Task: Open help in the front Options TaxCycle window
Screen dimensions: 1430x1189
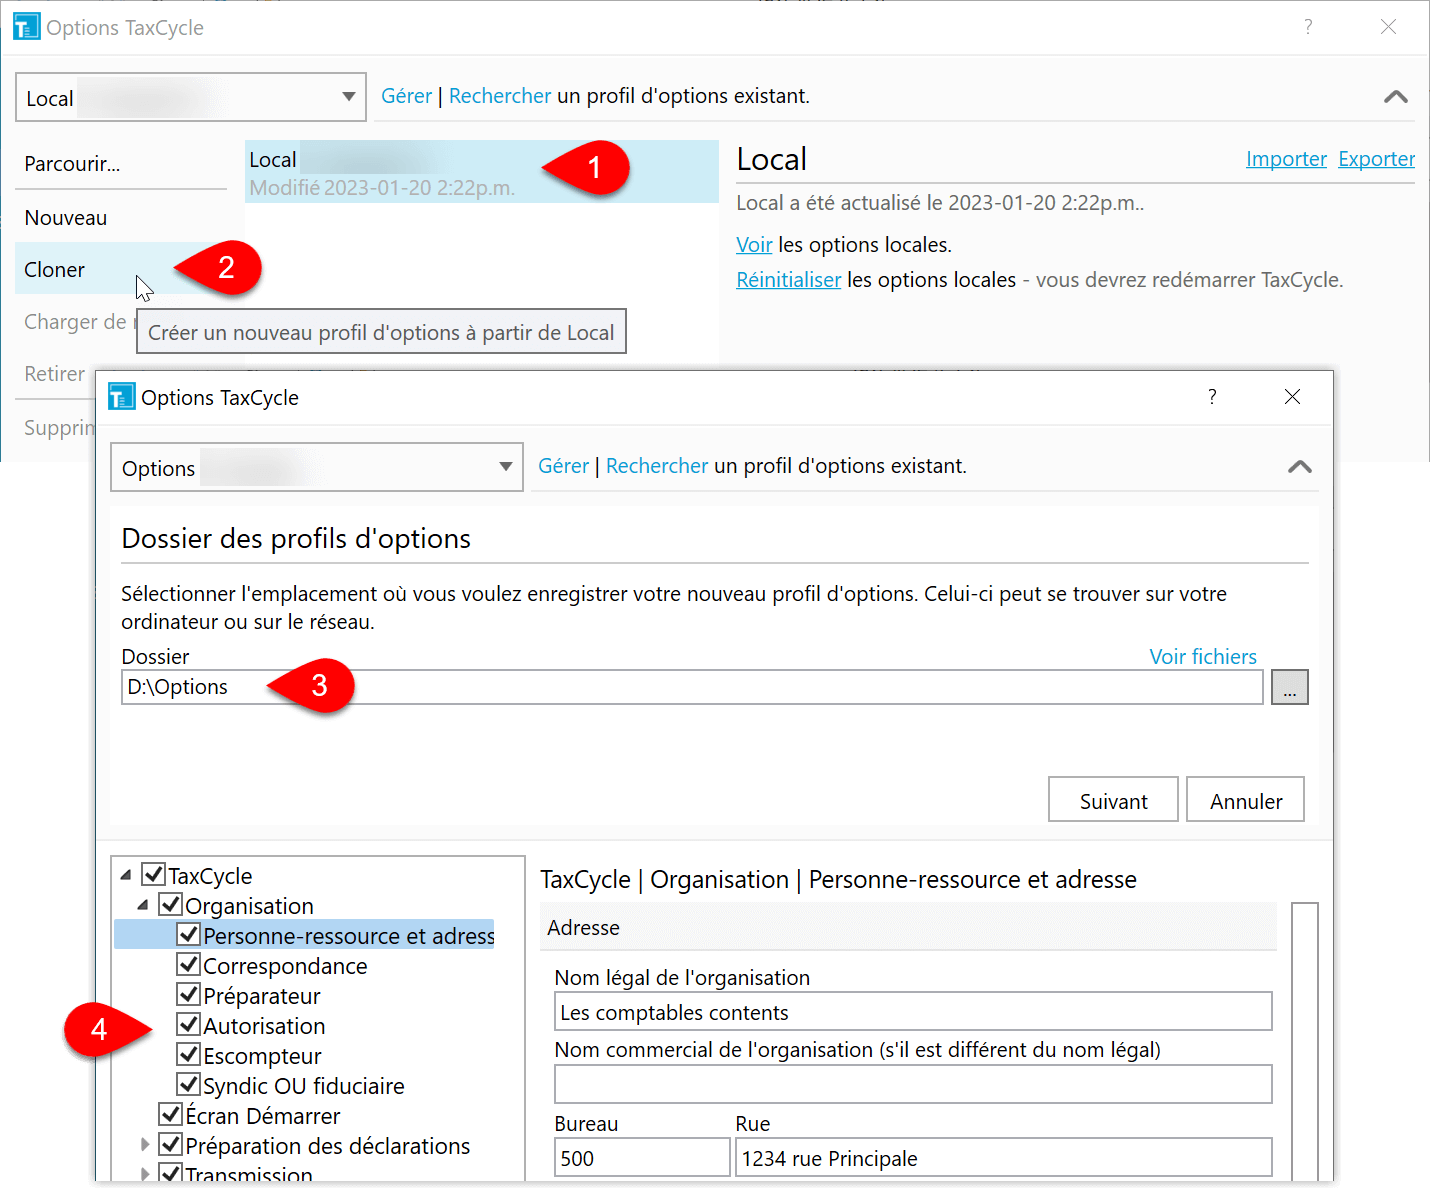Action: tap(1212, 397)
